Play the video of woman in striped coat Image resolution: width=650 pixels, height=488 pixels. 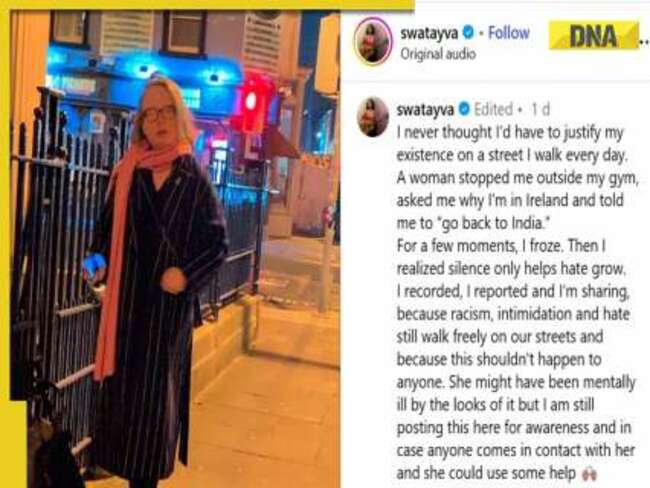[175, 249]
